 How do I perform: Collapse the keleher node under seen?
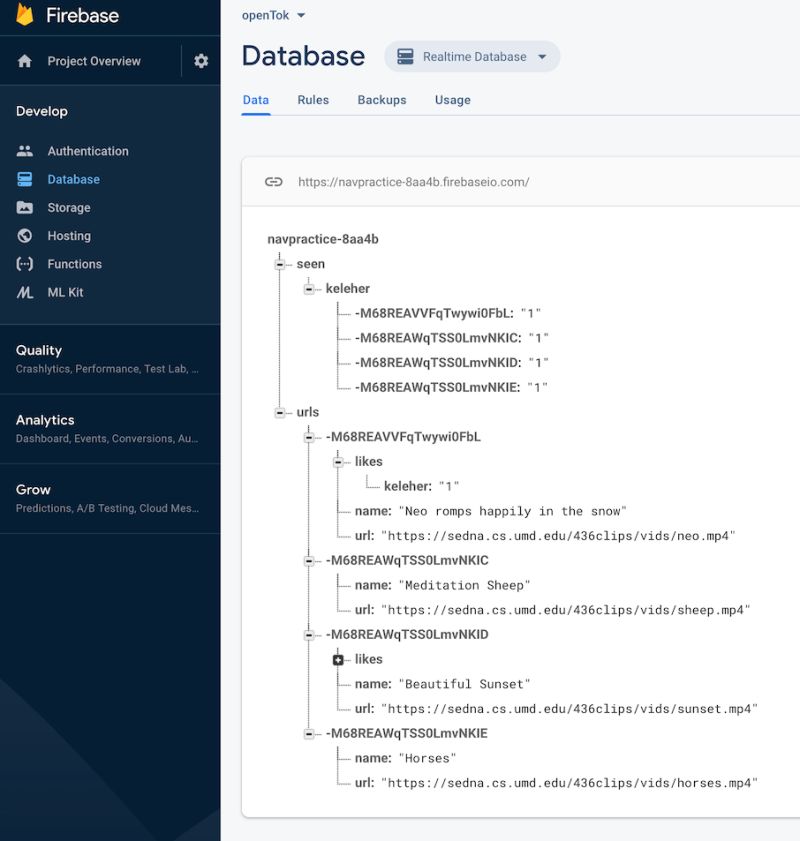309,289
